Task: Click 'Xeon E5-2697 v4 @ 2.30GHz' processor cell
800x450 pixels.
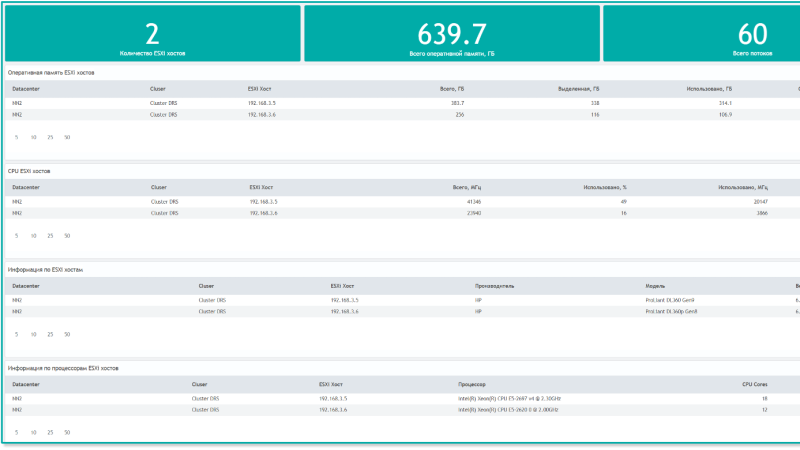Action: click(510, 399)
